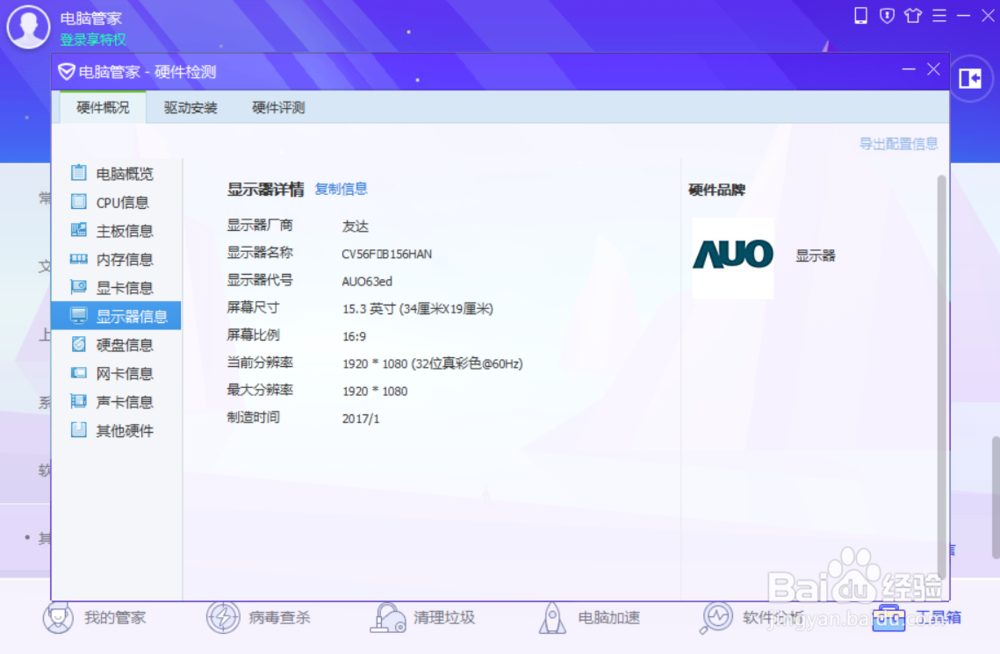This screenshot has width=1000, height=654.
Task: Open the skin shirt icon
Action: tap(913, 15)
